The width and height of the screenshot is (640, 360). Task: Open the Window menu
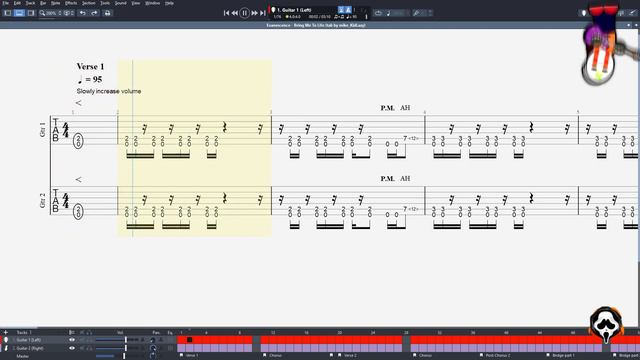click(153, 3)
